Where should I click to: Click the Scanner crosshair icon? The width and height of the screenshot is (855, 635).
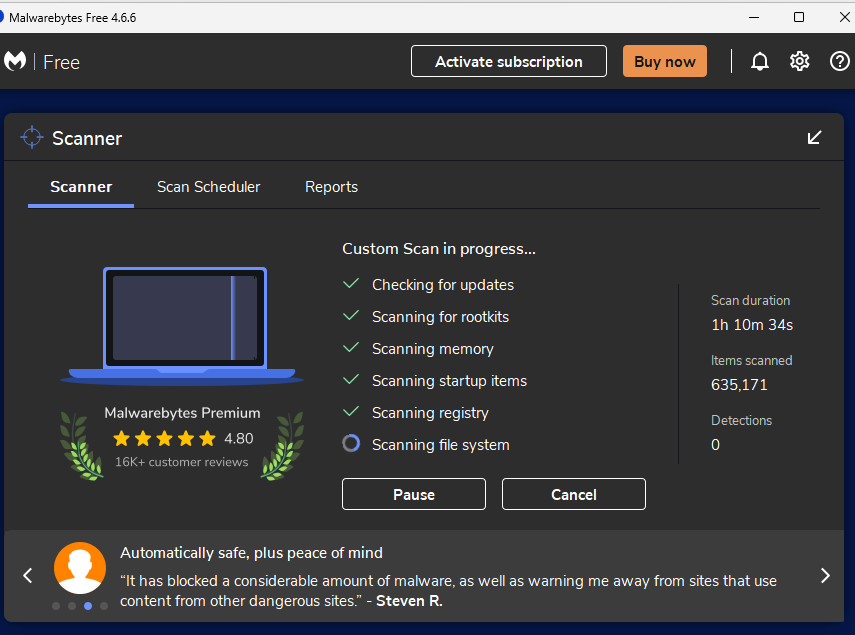click(x=32, y=137)
